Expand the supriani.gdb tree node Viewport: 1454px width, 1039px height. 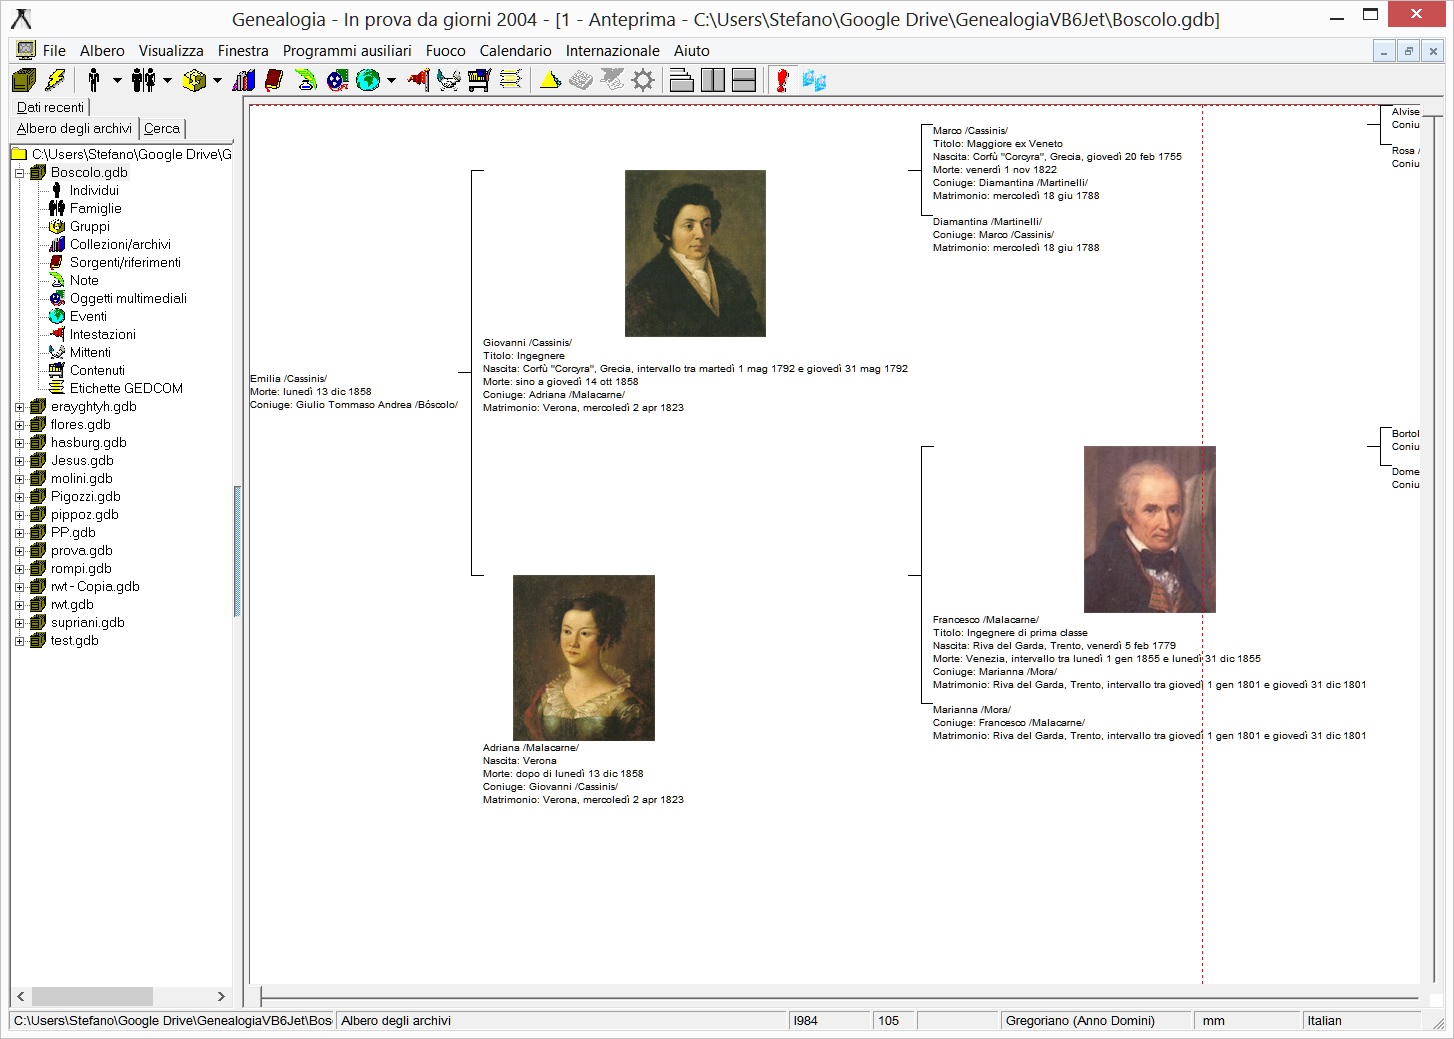19,623
